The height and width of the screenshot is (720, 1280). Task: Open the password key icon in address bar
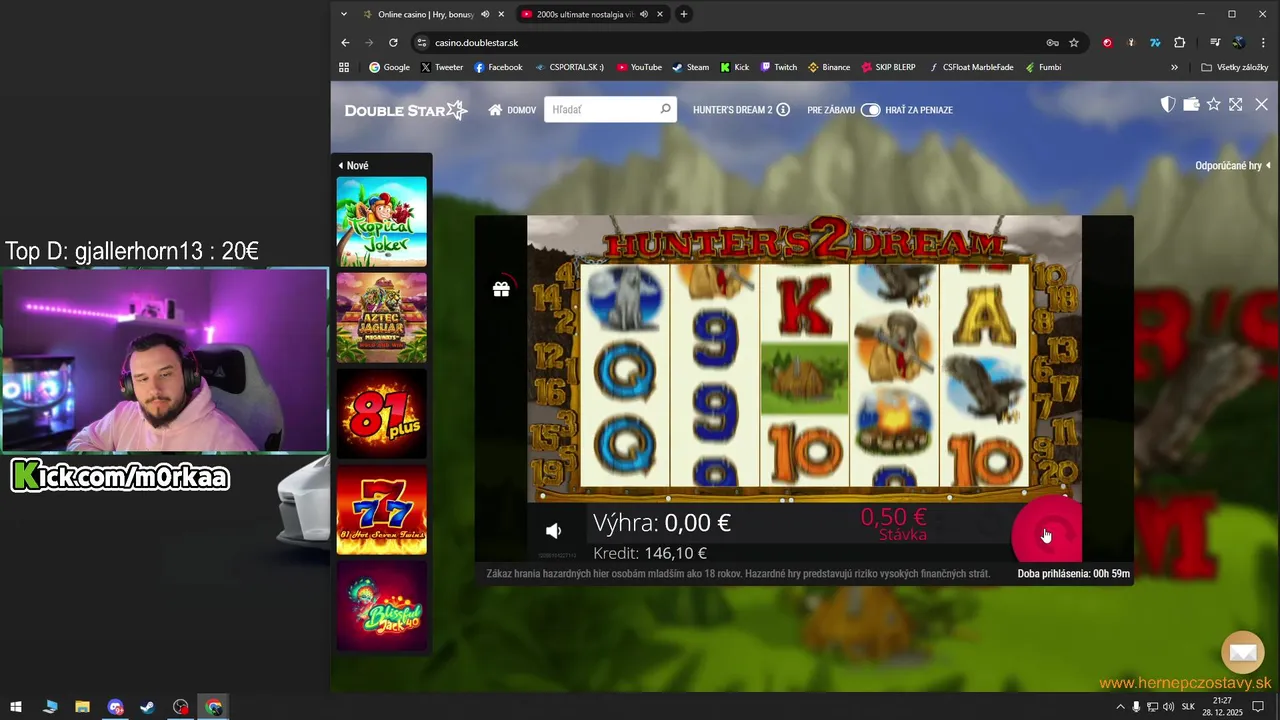[1052, 43]
